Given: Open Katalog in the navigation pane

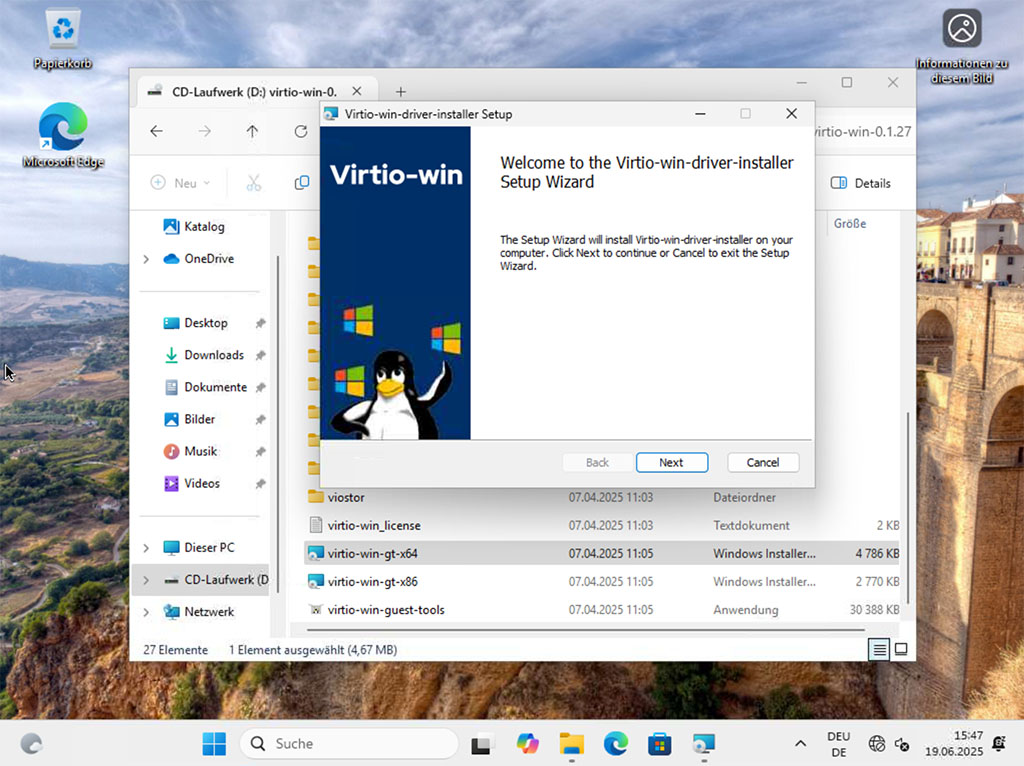Looking at the screenshot, I should (204, 227).
